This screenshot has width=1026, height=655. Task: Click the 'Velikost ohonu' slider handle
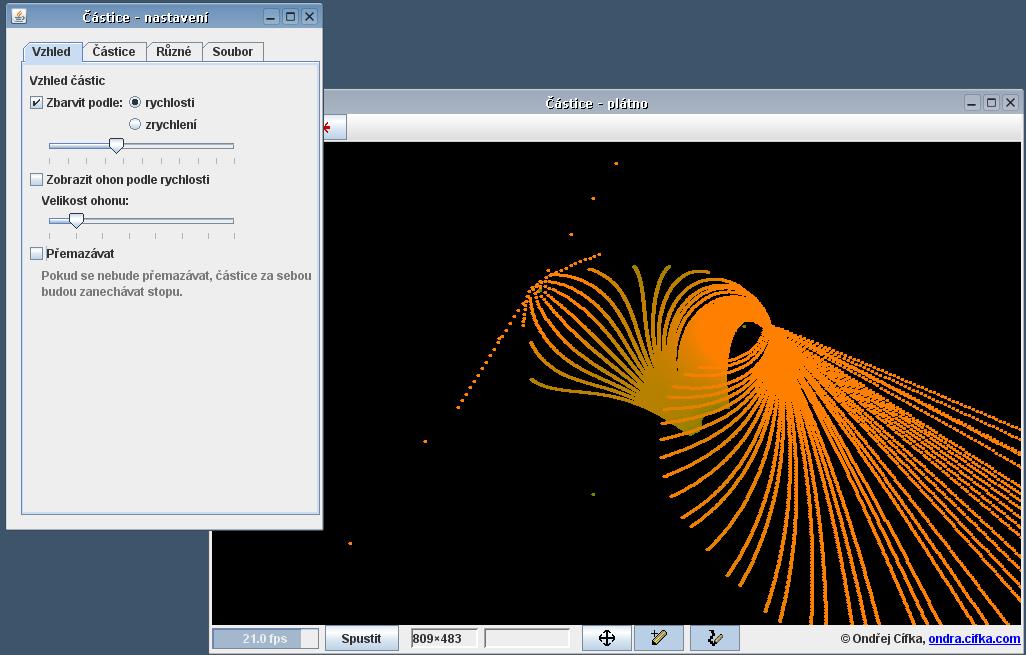coord(76,220)
